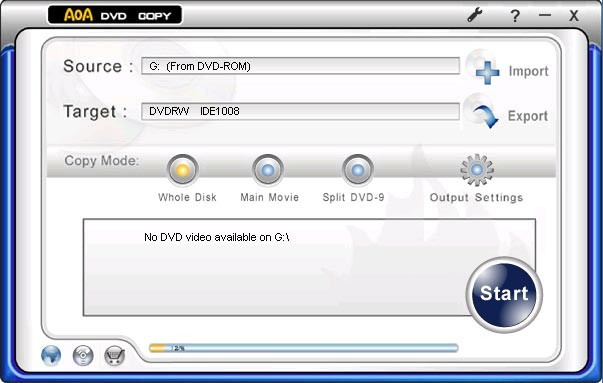The height and width of the screenshot is (383, 603).
Task: Open purchase via shopping cart icon
Action: (115, 356)
